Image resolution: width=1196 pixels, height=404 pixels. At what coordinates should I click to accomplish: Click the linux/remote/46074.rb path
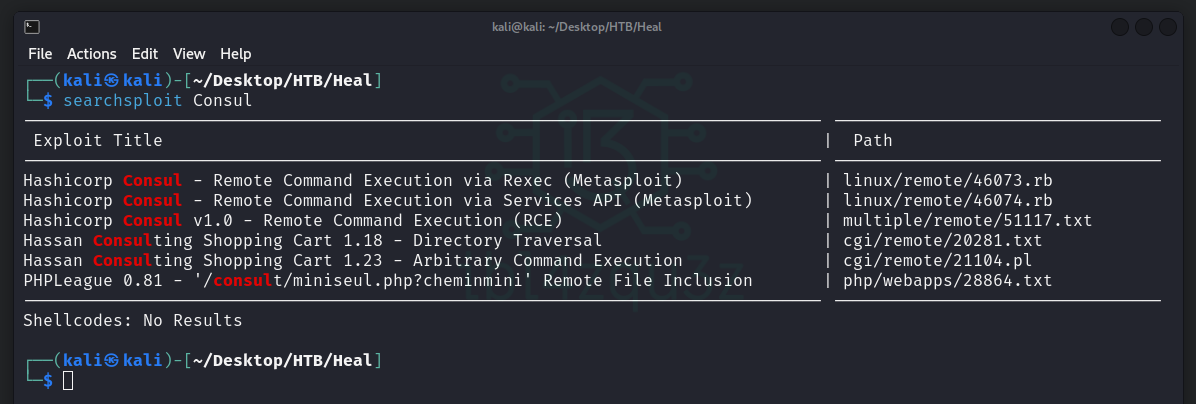click(x=947, y=200)
